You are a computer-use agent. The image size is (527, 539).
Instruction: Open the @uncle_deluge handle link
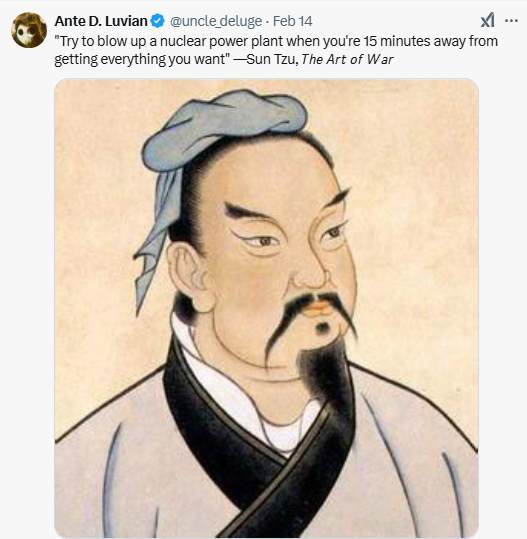pyautogui.click(x=216, y=21)
